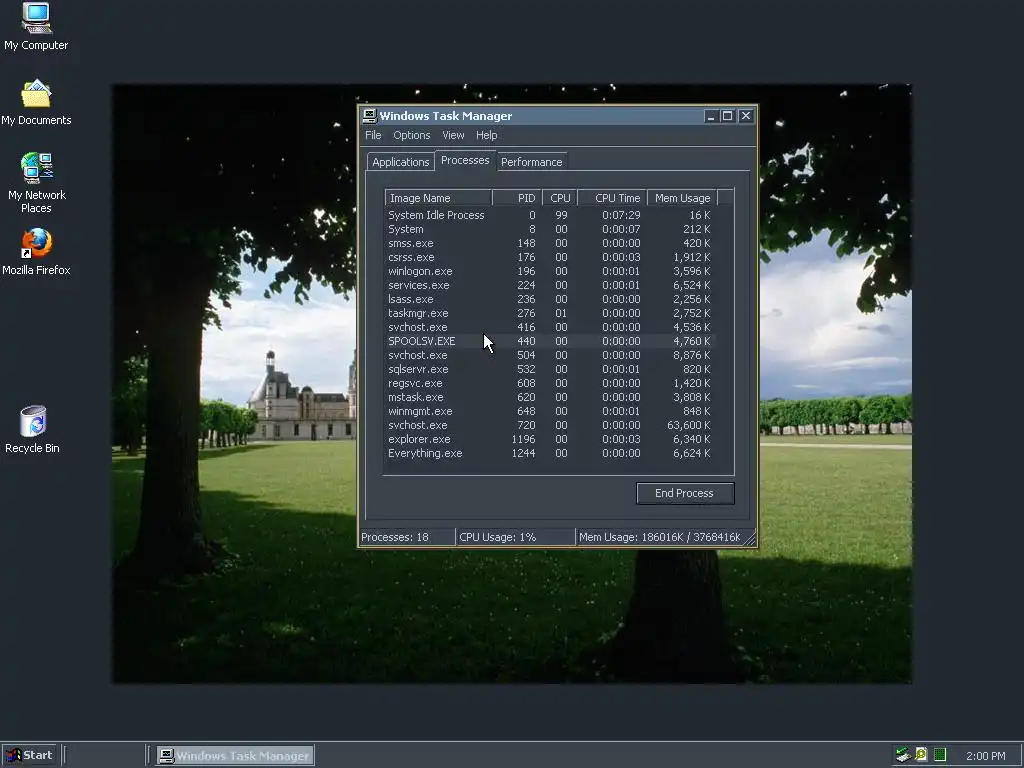Open My Documents desktop icon
1024x768 pixels.
(x=36, y=103)
